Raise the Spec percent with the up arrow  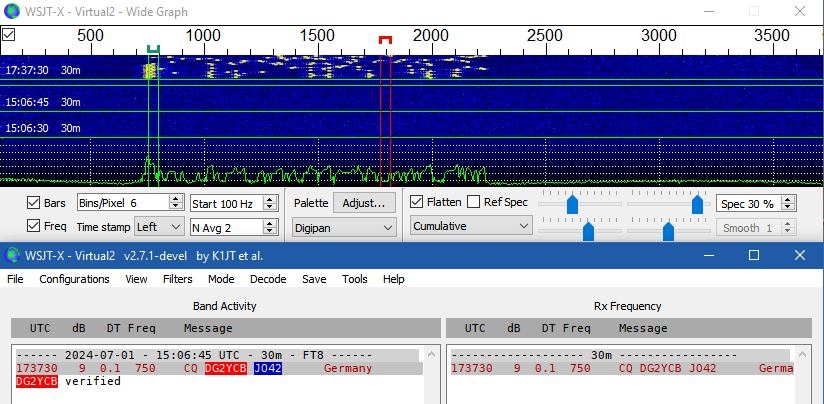pyautogui.click(x=787, y=200)
